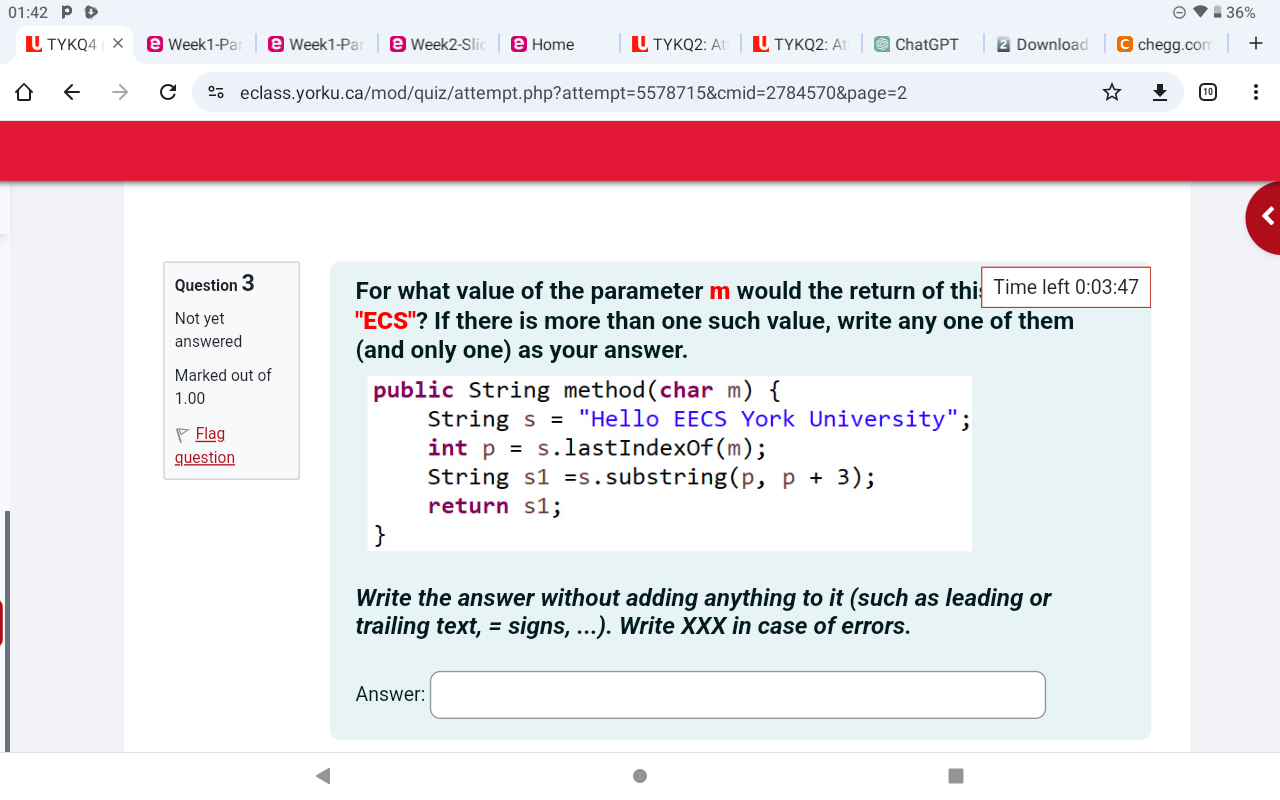Viewport: 1280px width, 800px height.
Task: Tap the home icon in the browser toolbar
Action: point(23,92)
